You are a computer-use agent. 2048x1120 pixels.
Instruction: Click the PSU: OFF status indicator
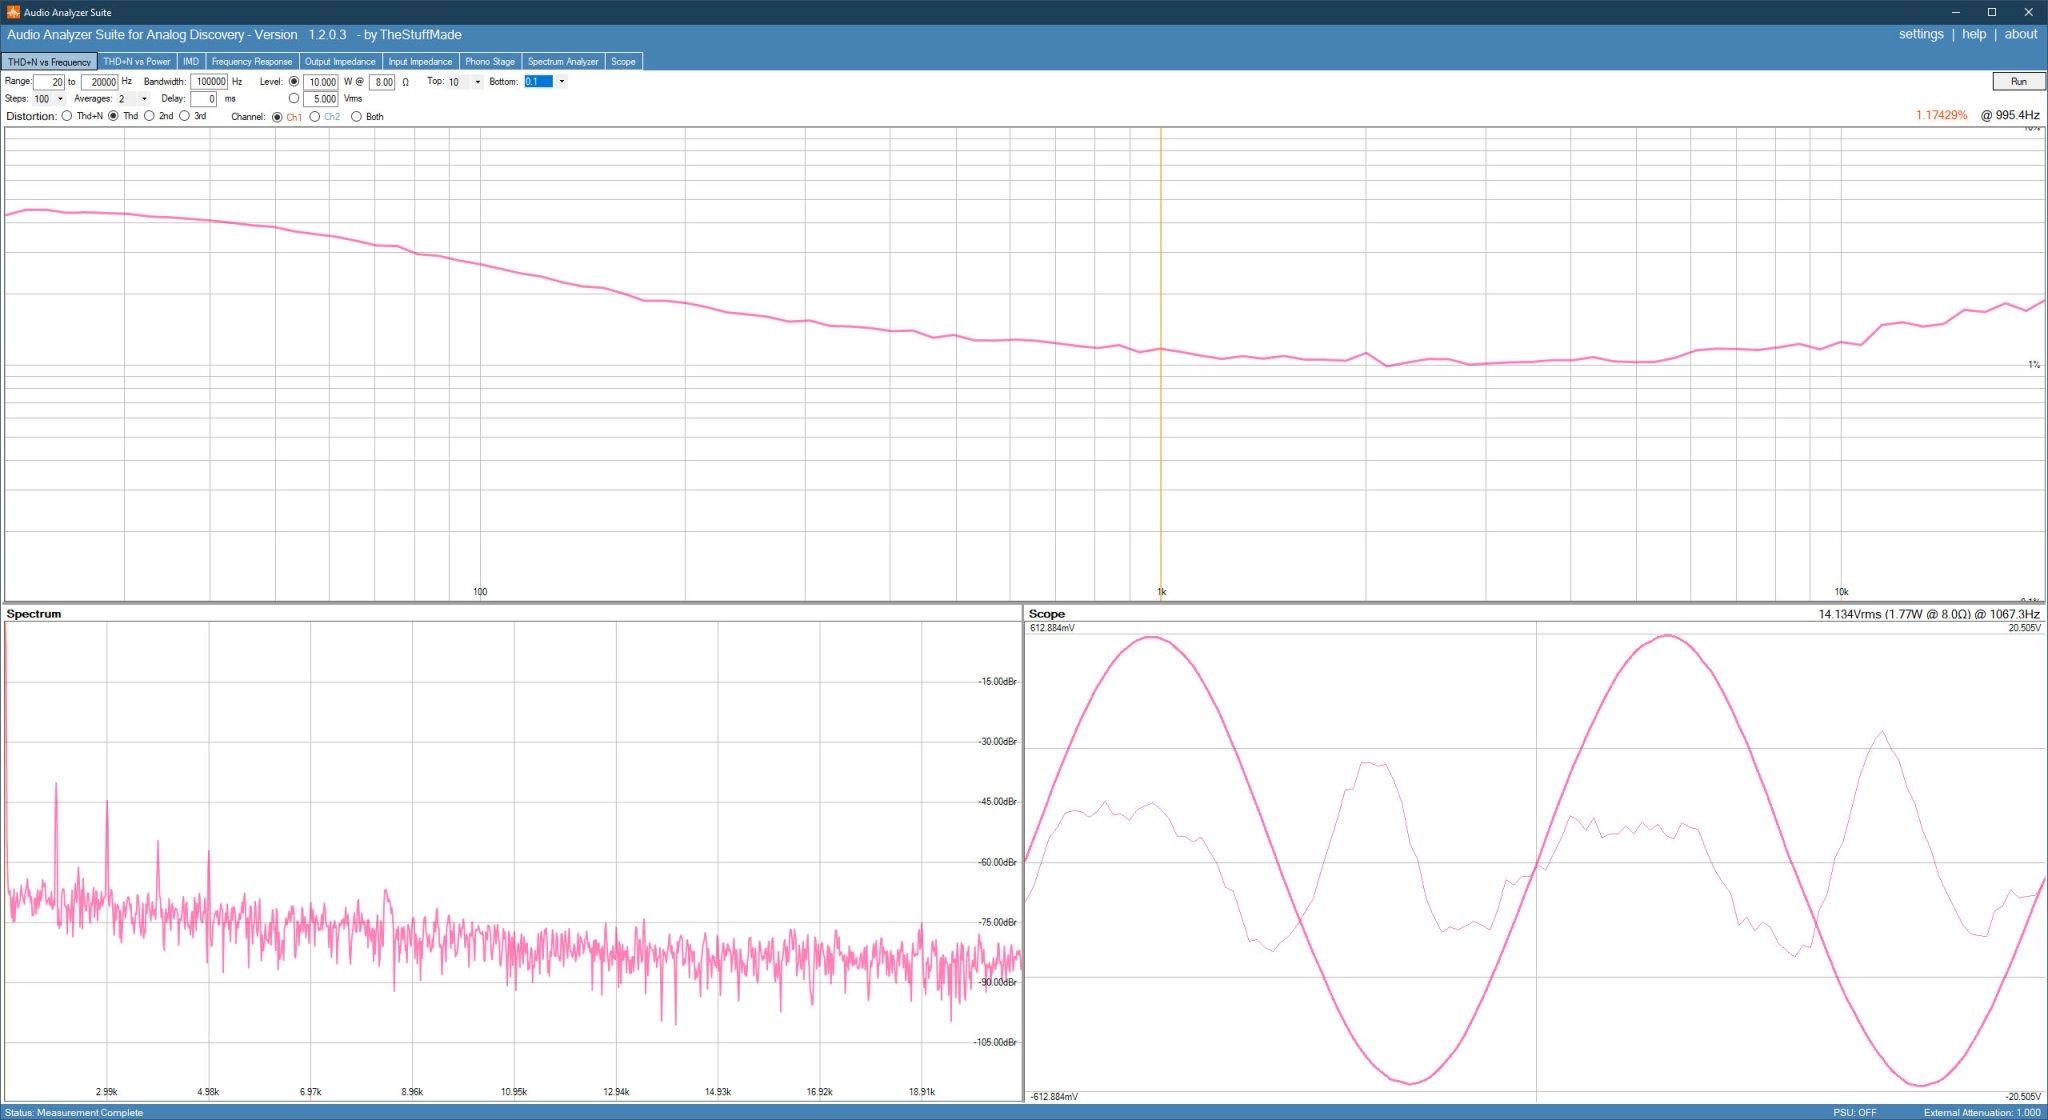(1855, 1112)
